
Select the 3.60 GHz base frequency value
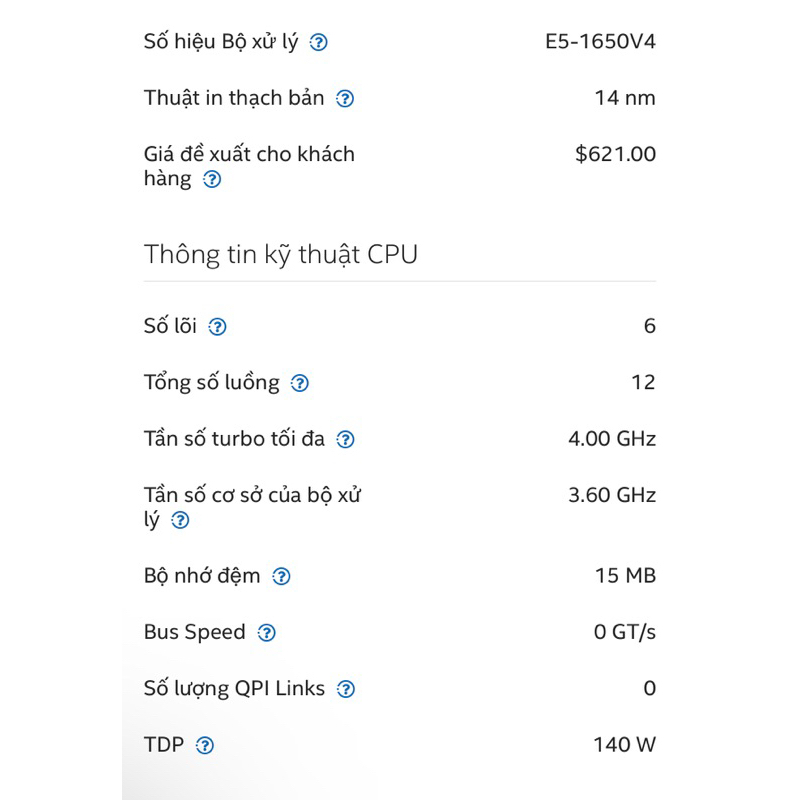[612, 494]
